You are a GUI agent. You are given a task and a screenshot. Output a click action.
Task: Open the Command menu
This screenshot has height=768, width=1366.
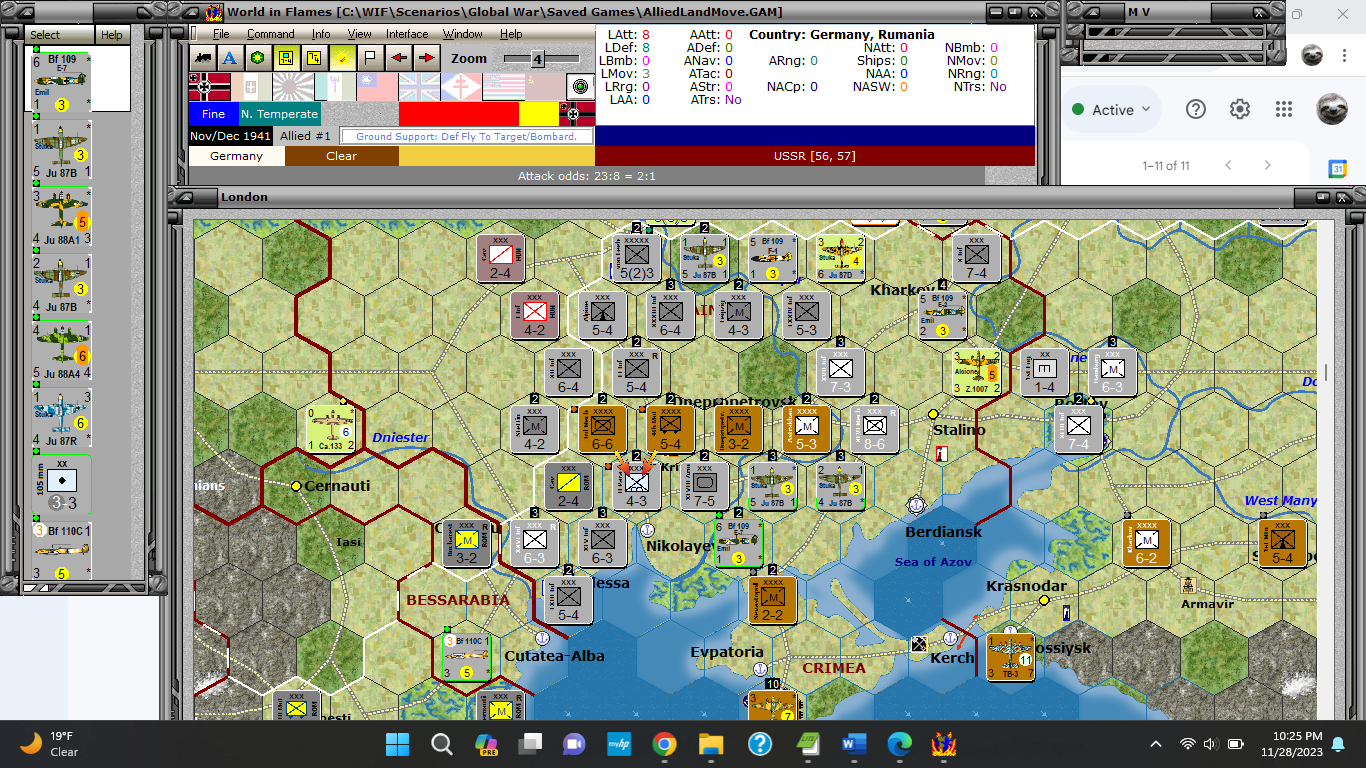(271, 34)
